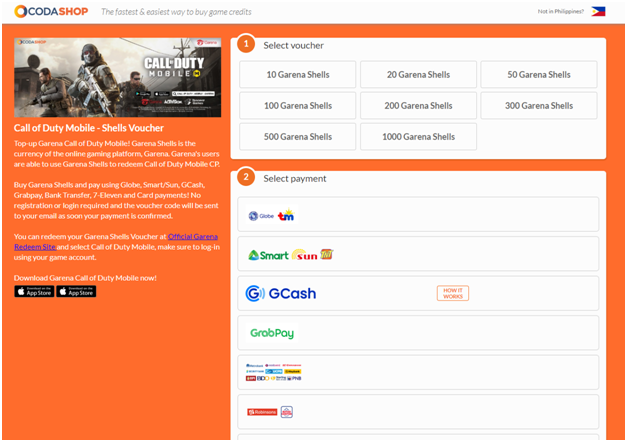Click the Select payment heading text
Screen dimensions: 628x442
[295, 179]
